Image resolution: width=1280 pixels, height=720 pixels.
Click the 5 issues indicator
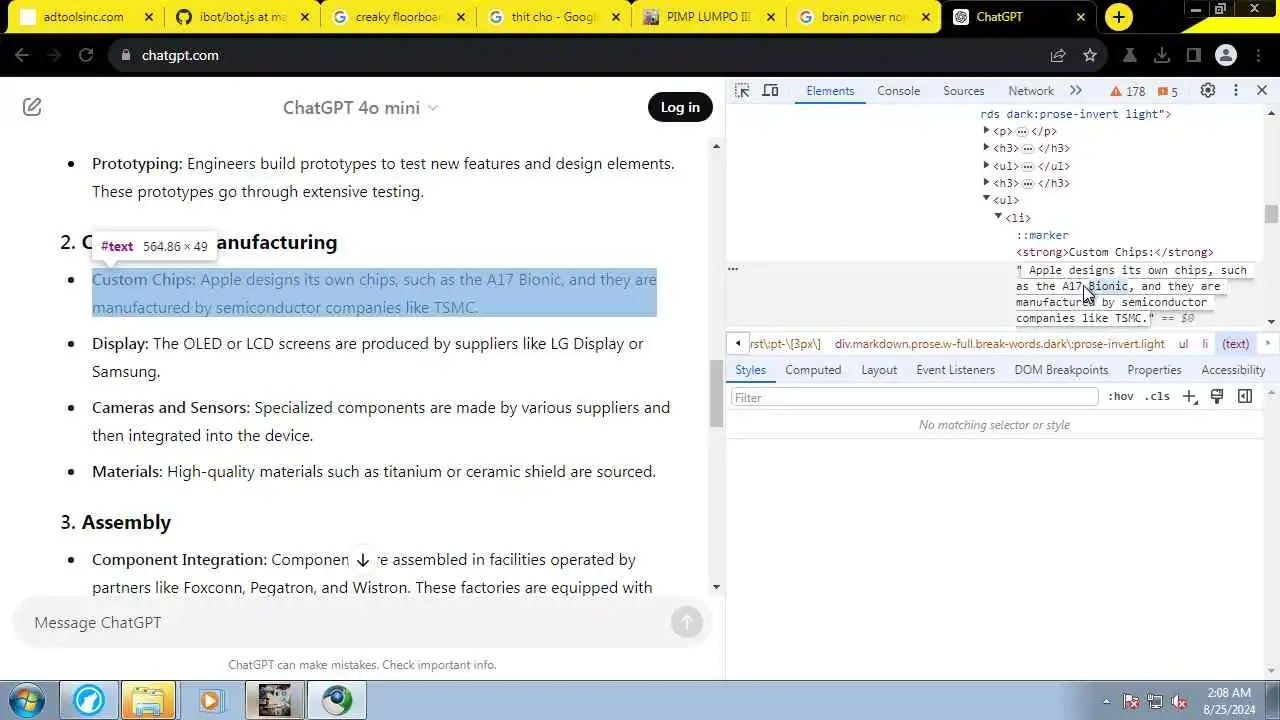[1168, 91]
